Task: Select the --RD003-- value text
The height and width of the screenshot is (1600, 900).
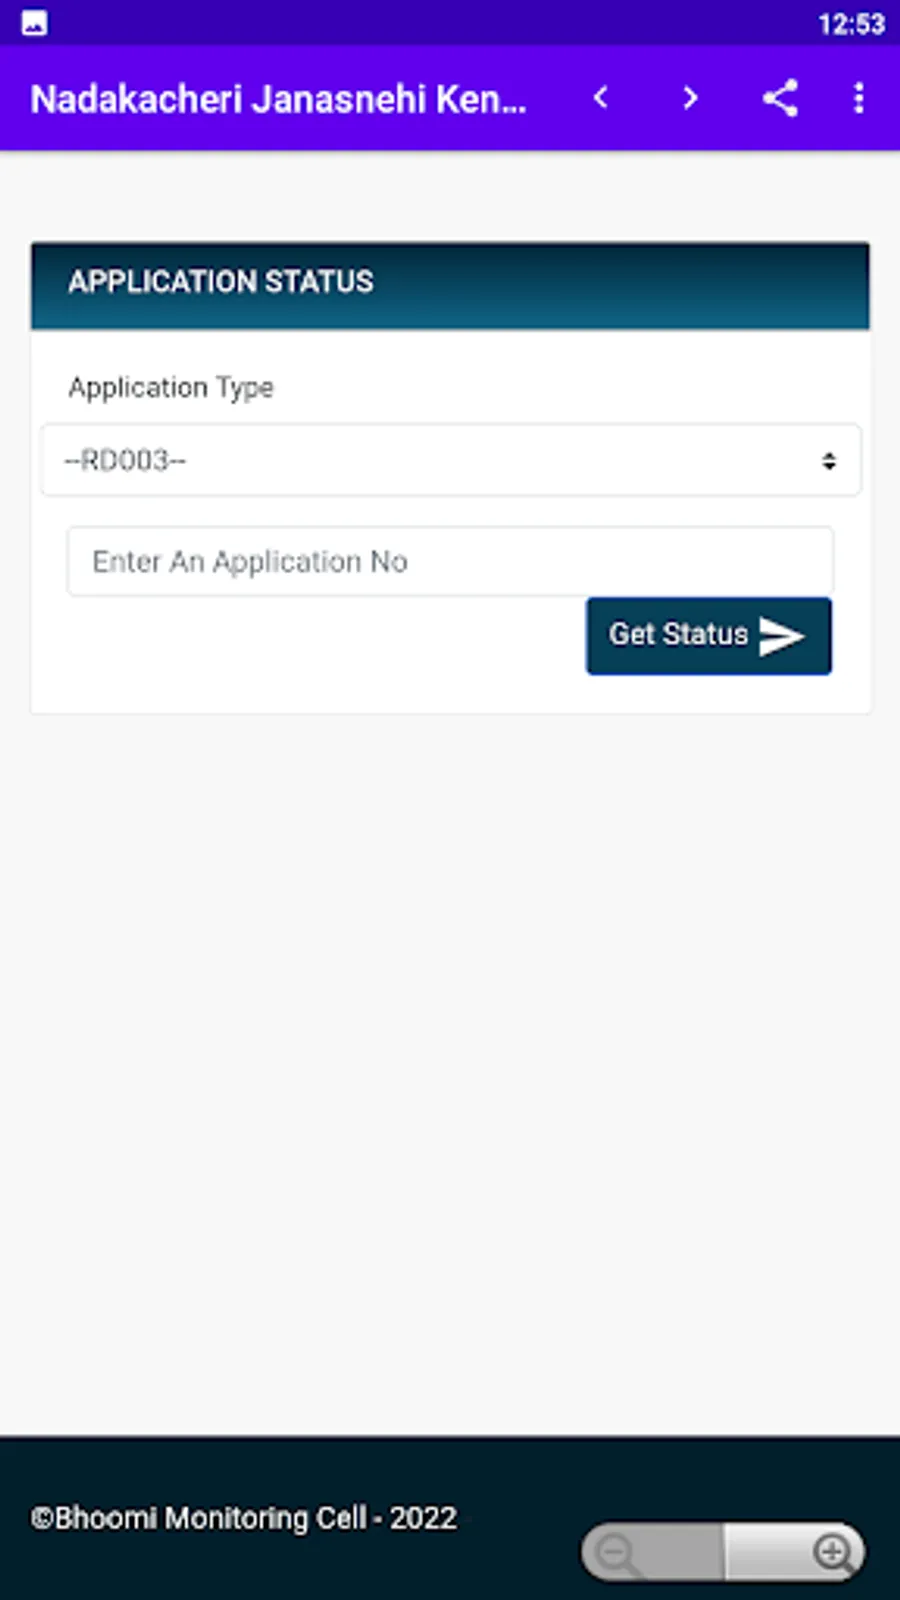Action: pos(125,460)
